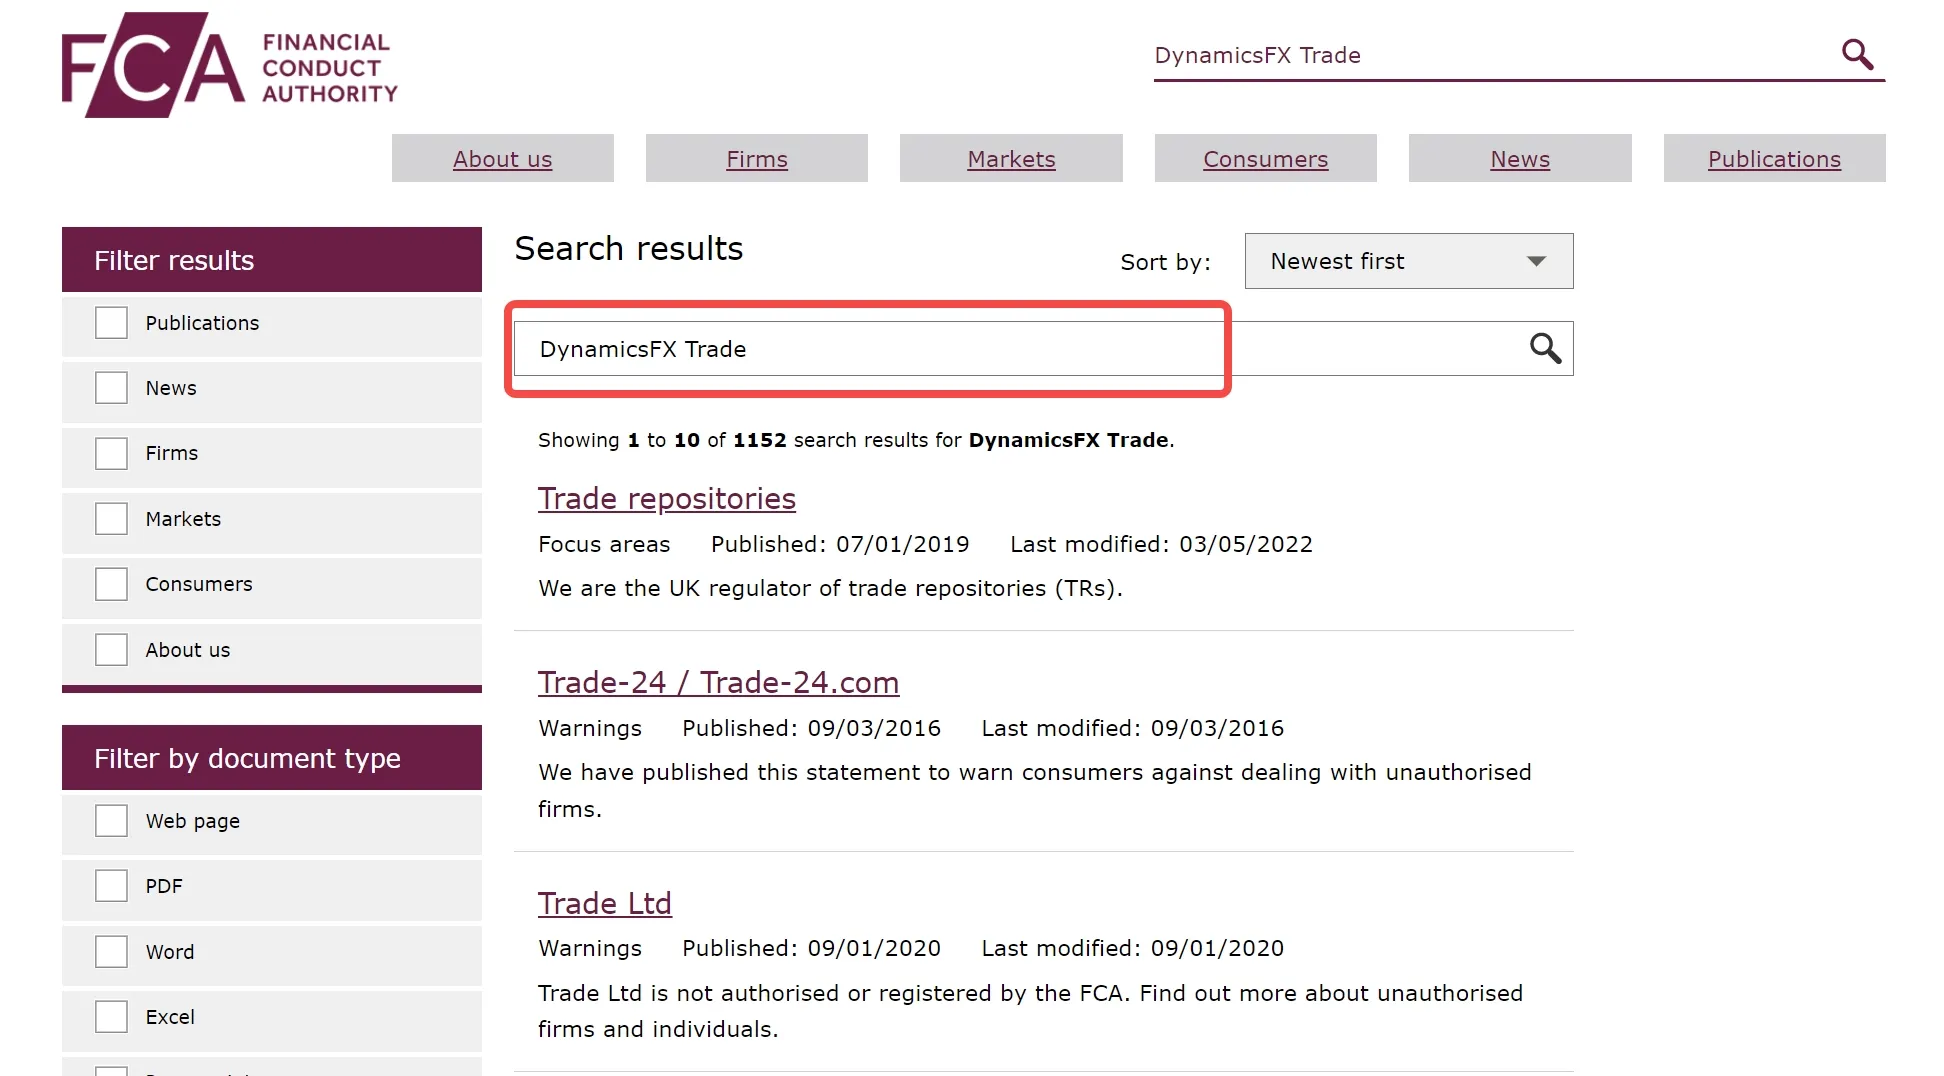Click the Filter by document type heading
1944x1076 pixels.
click(272, 758)
